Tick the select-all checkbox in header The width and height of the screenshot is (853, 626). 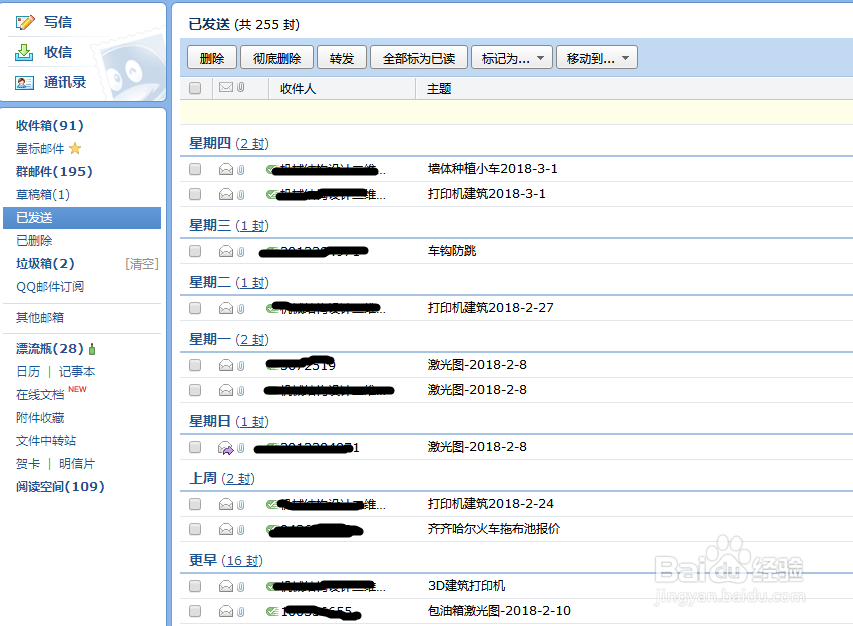pyautogui.click(x=195, y=88)
